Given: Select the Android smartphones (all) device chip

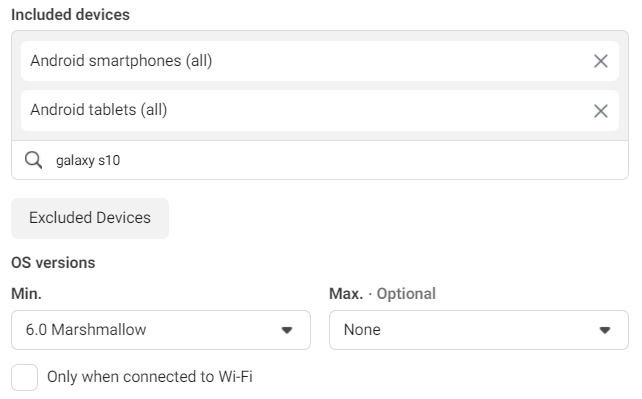Looking at the screenshot, I should [320, 61].
